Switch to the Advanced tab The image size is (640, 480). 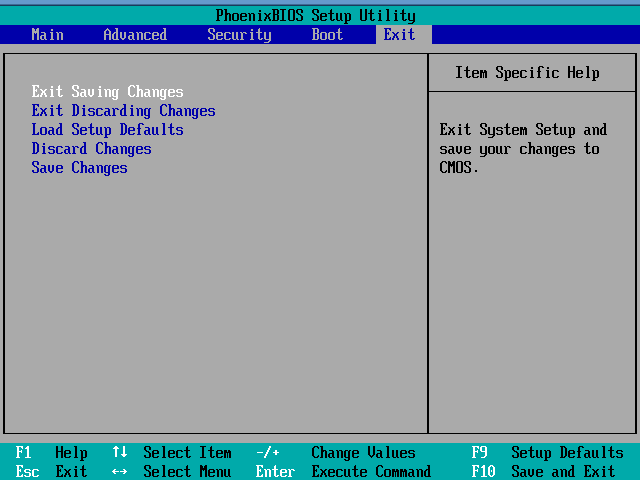click(135, 35)
